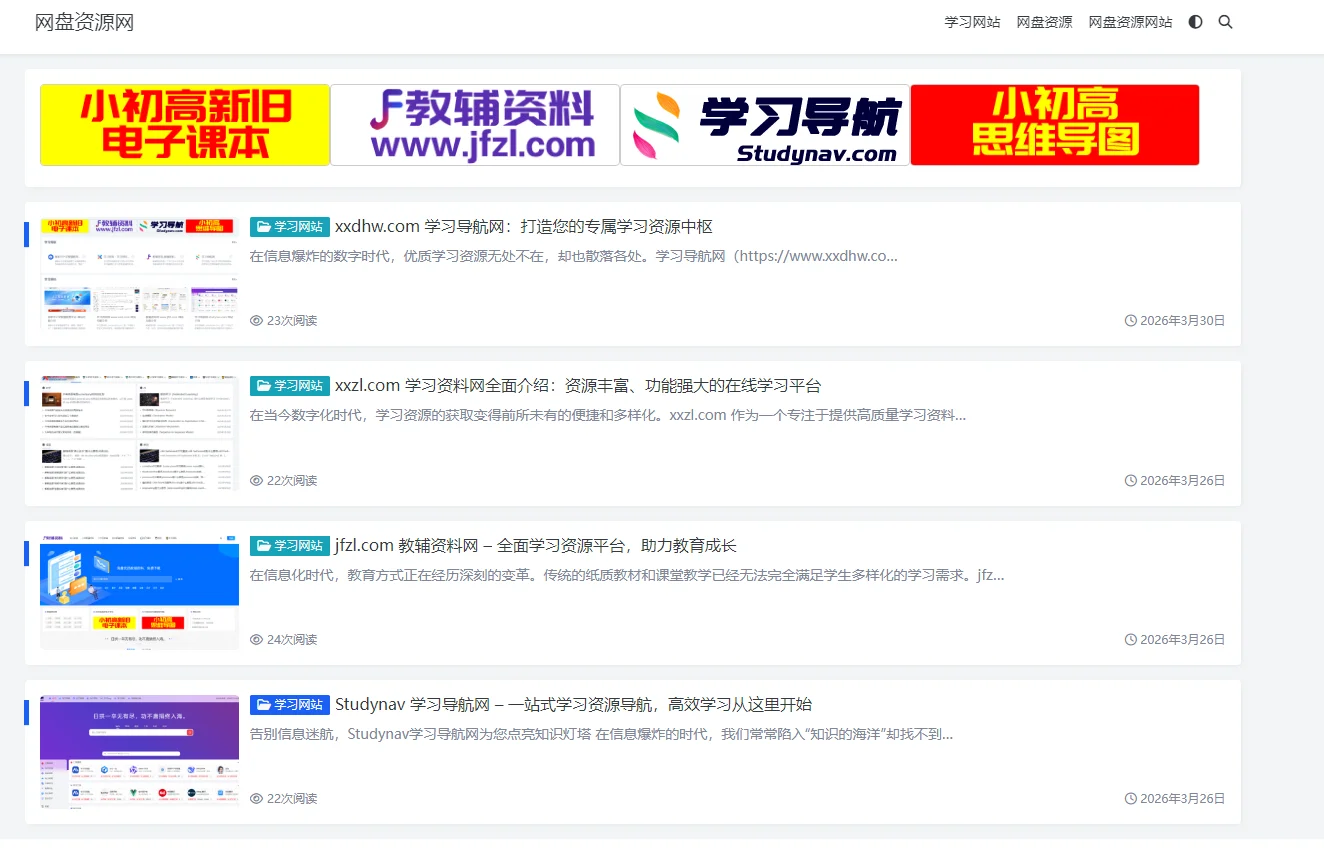Click the clock icon on the Studynav article

click(1131, 798)
